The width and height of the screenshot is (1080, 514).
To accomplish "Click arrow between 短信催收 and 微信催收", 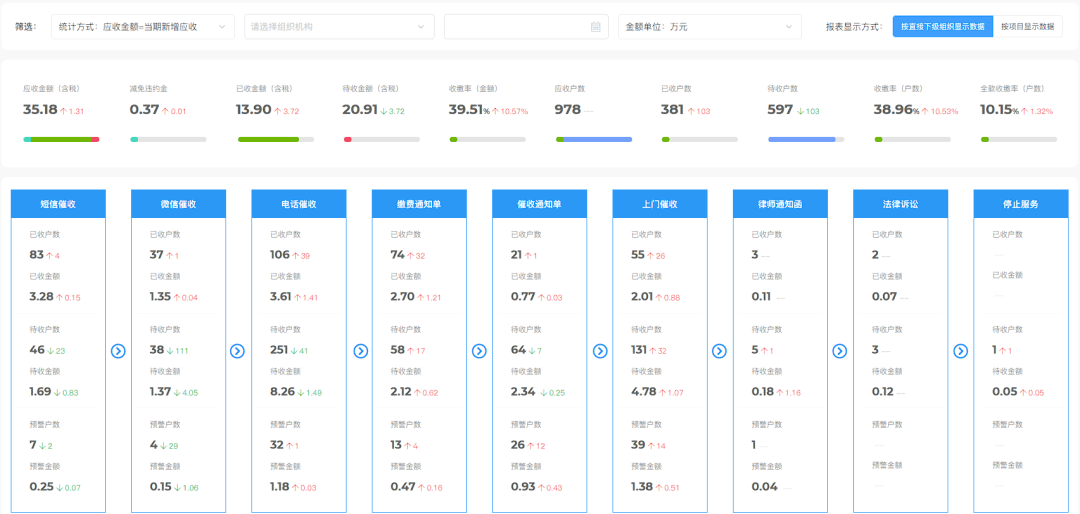I will pyautogui.click(x=118, y=351).
